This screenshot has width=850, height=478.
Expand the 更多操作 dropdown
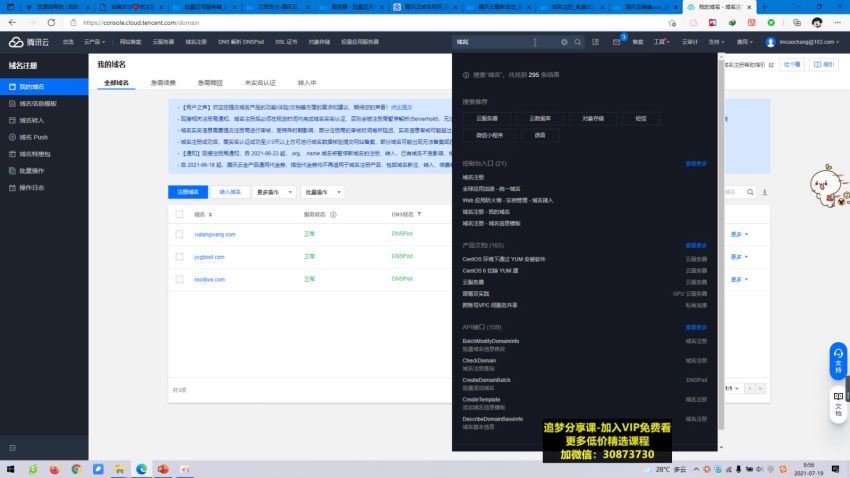pyautogui.click(x=274, y=192)
